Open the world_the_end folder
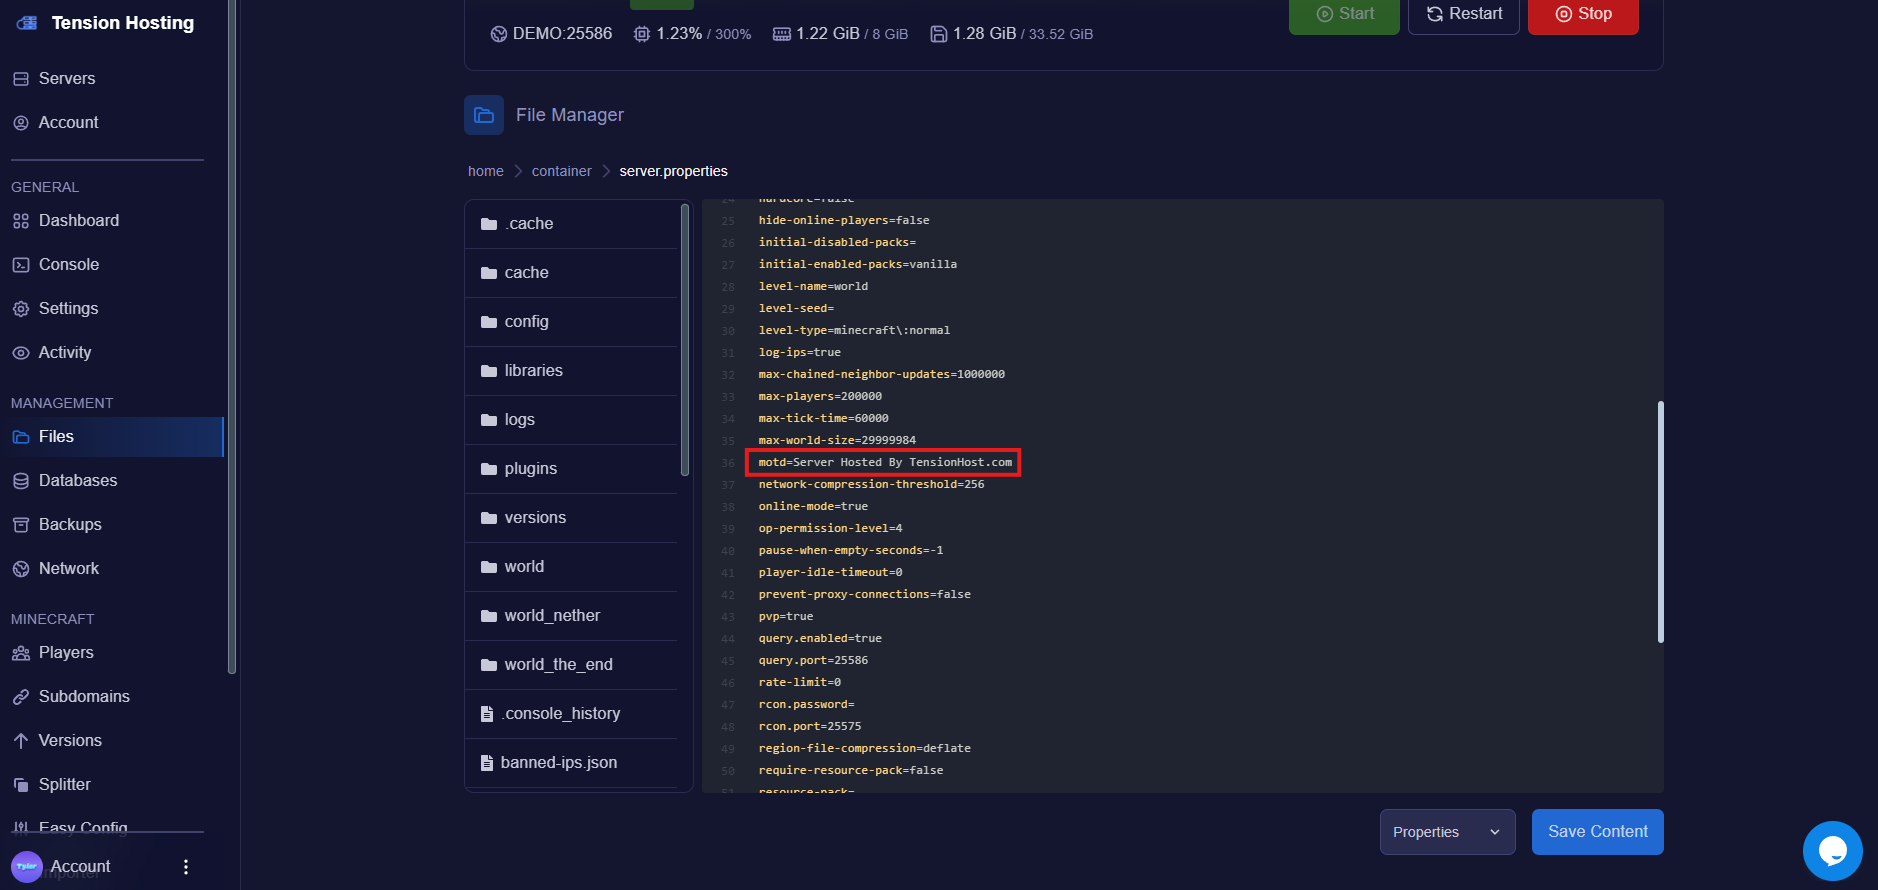This screenshot has height=890, width=1878. tap(571, 665)
